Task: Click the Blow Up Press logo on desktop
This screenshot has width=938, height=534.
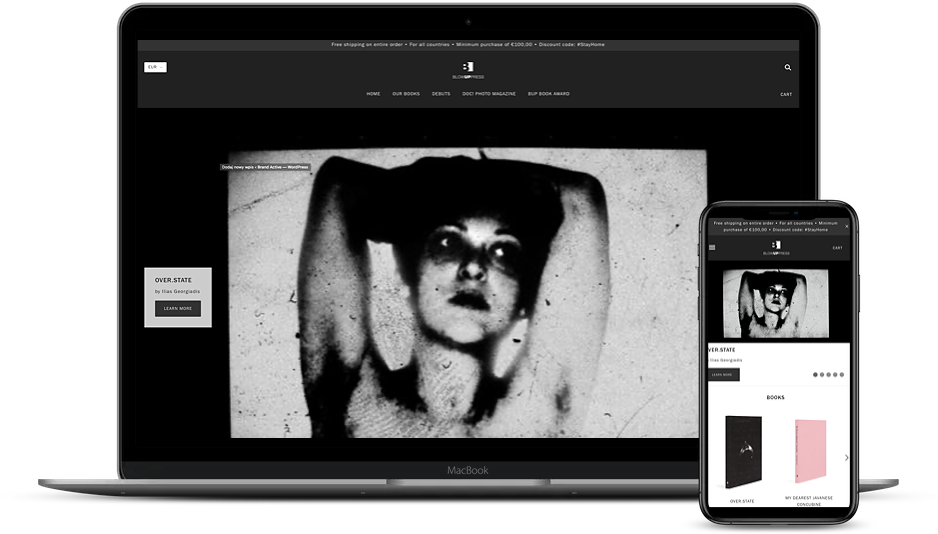Action: point(468,70)
